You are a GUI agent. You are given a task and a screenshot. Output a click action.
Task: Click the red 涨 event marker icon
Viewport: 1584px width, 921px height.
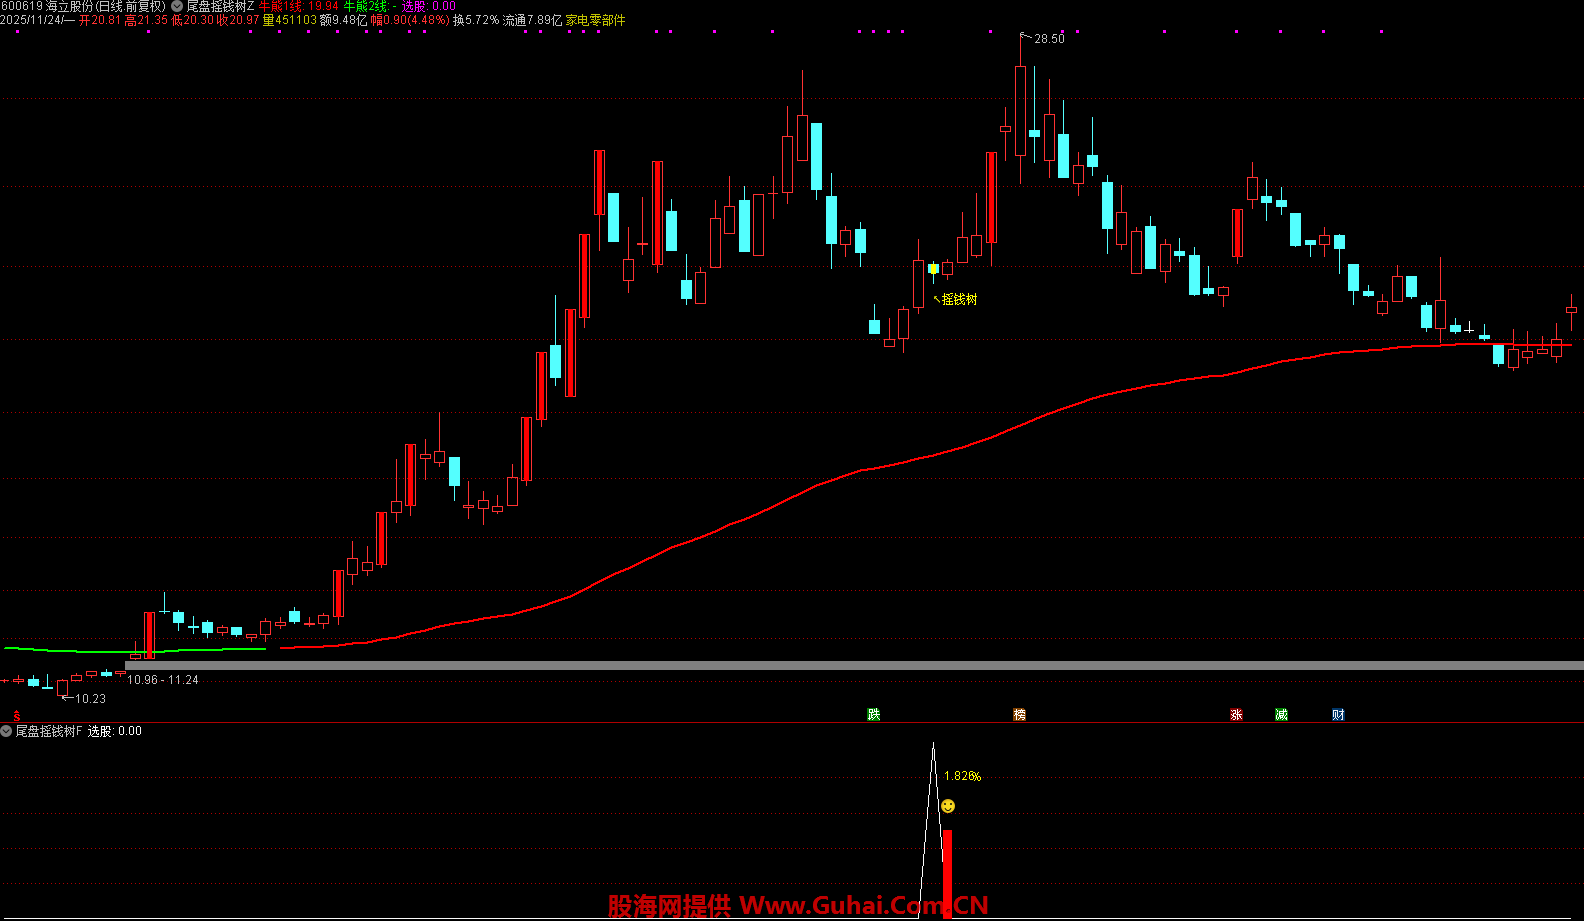1236,714
